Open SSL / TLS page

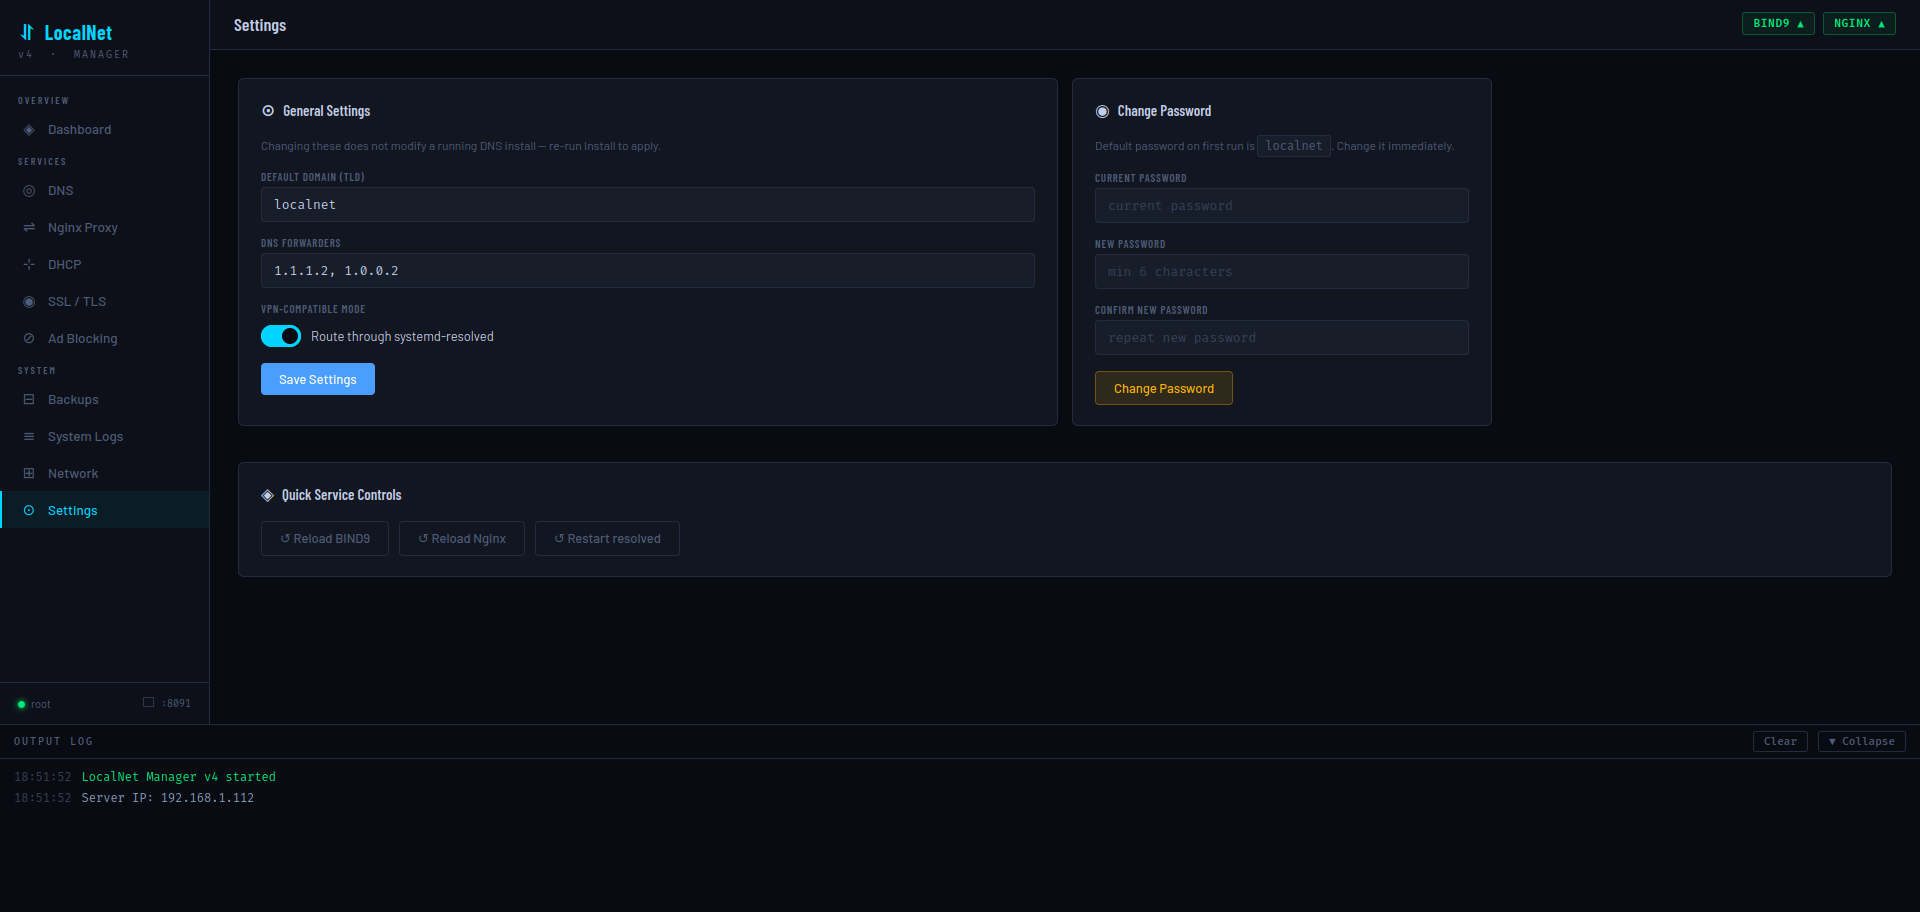coord(105,302)
